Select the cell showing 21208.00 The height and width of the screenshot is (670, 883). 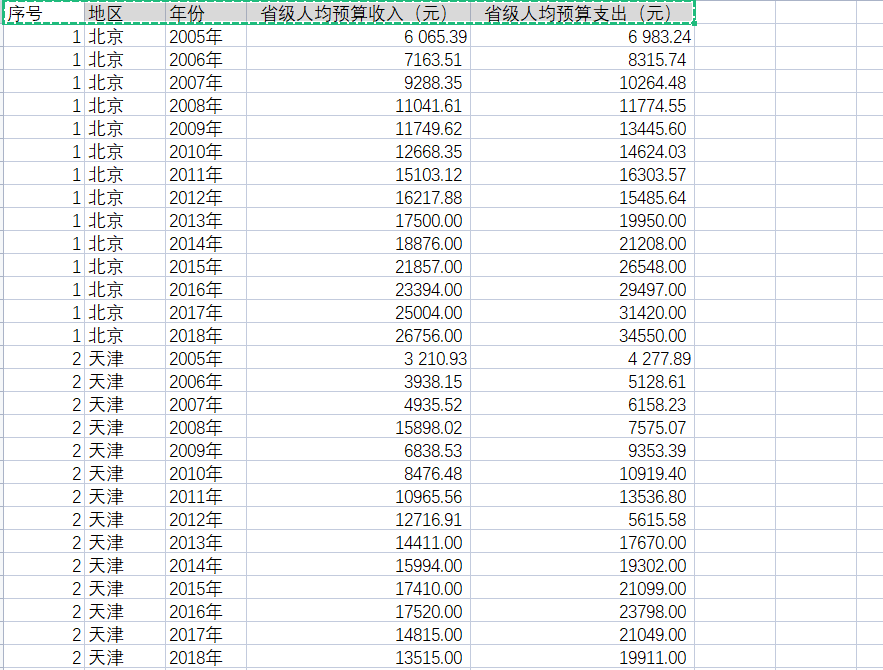(x=582, y=243)
